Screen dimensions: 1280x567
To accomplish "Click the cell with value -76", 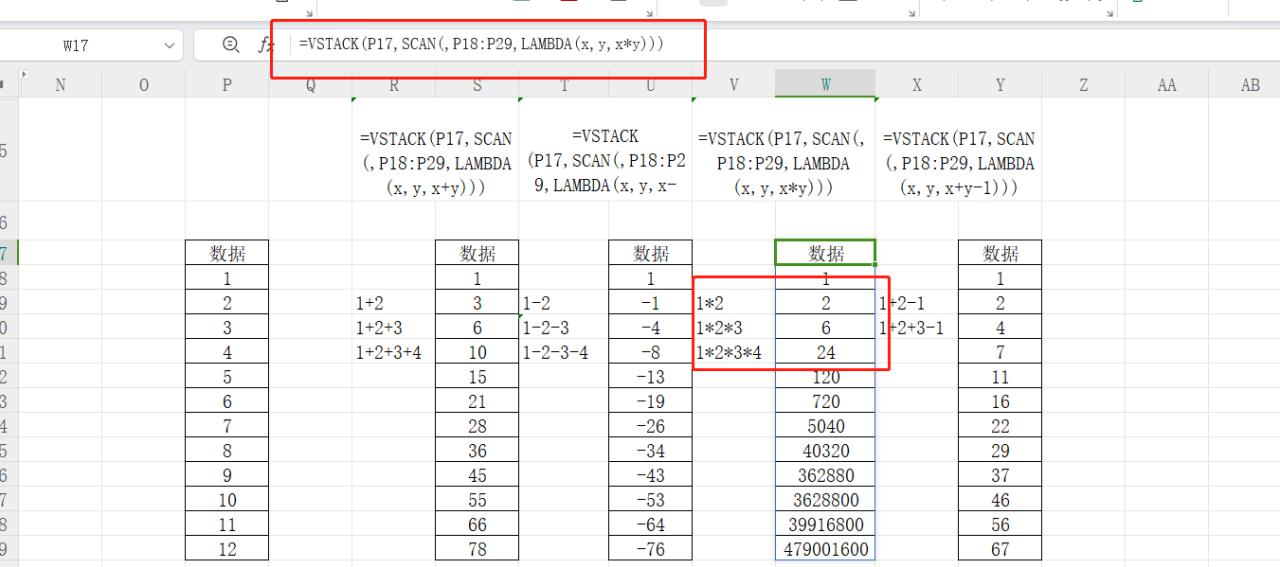I will tap(650, 549).
